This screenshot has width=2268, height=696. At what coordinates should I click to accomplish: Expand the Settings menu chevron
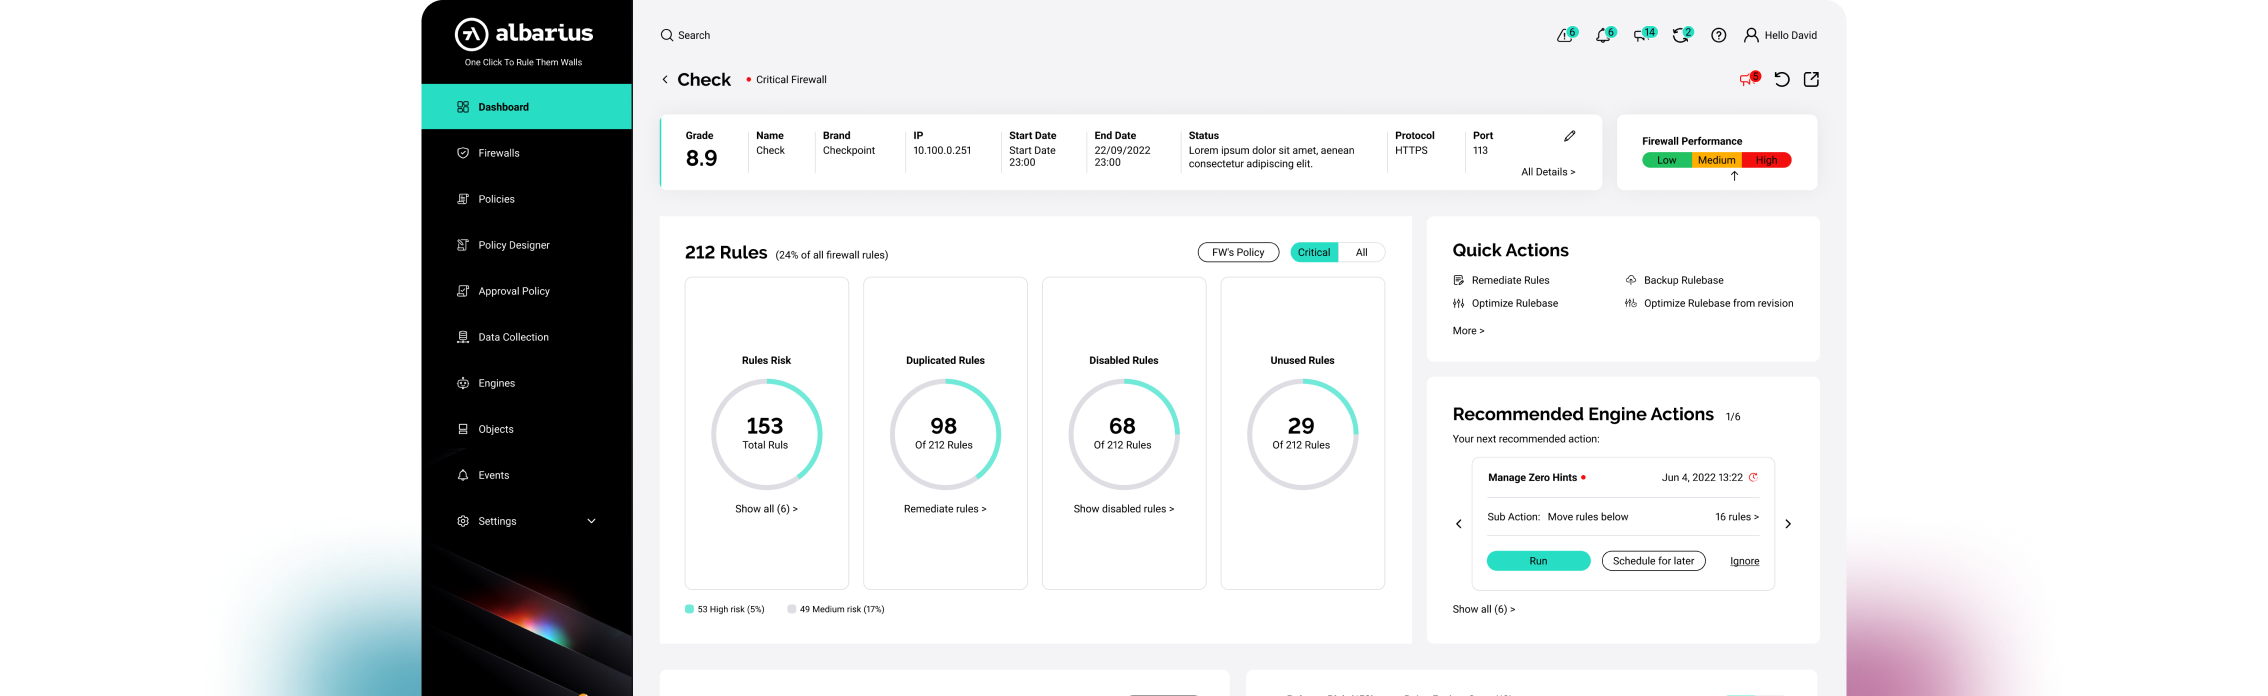point(591,521)
